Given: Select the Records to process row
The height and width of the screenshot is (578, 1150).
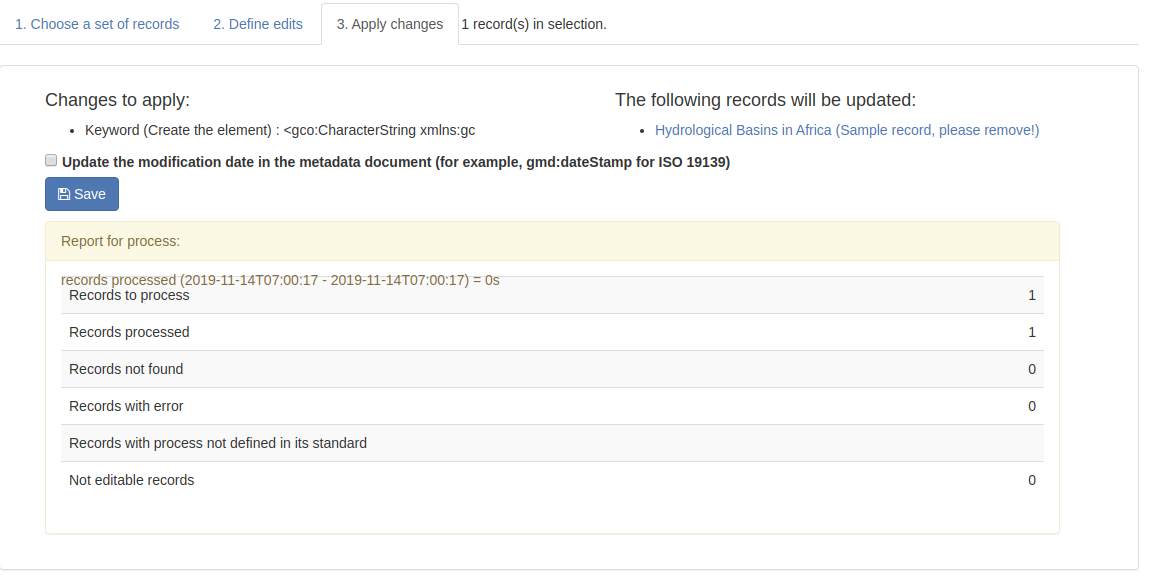Looking at the screenshot, I should (x=552, y=296).
